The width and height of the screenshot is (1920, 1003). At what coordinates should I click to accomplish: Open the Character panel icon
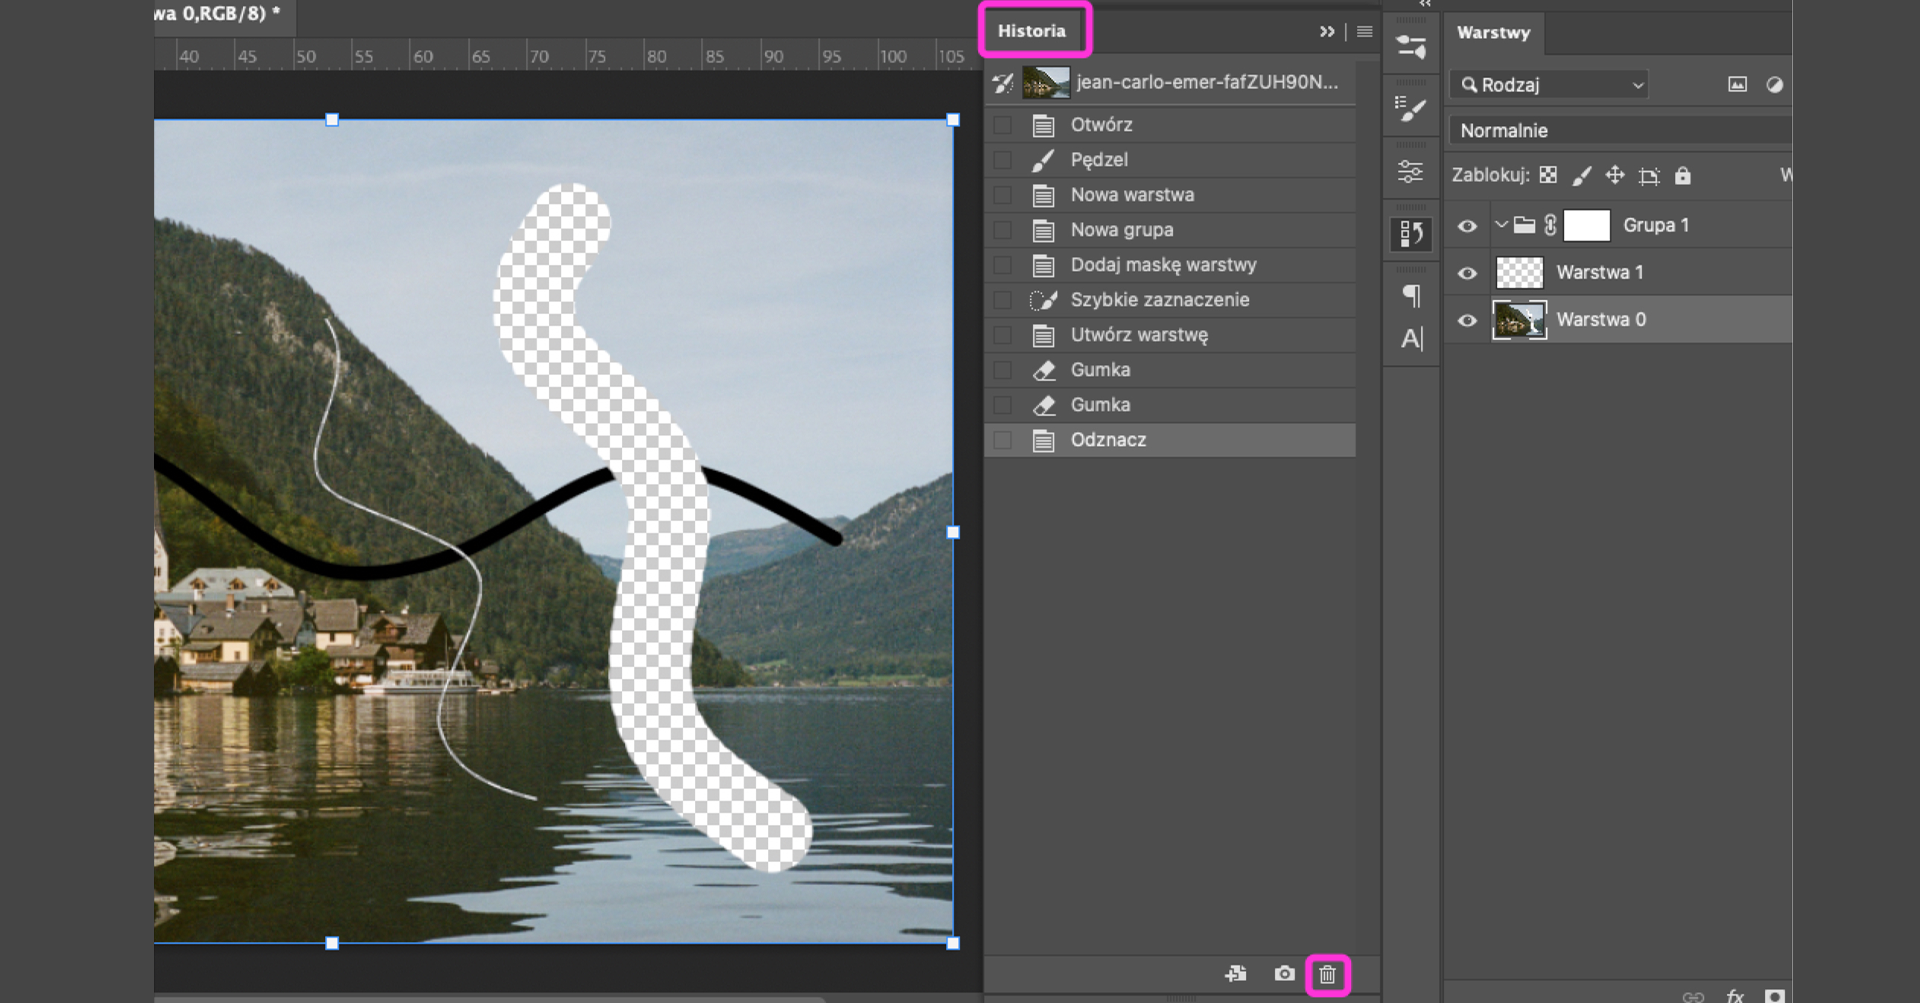coord(1411,340)
